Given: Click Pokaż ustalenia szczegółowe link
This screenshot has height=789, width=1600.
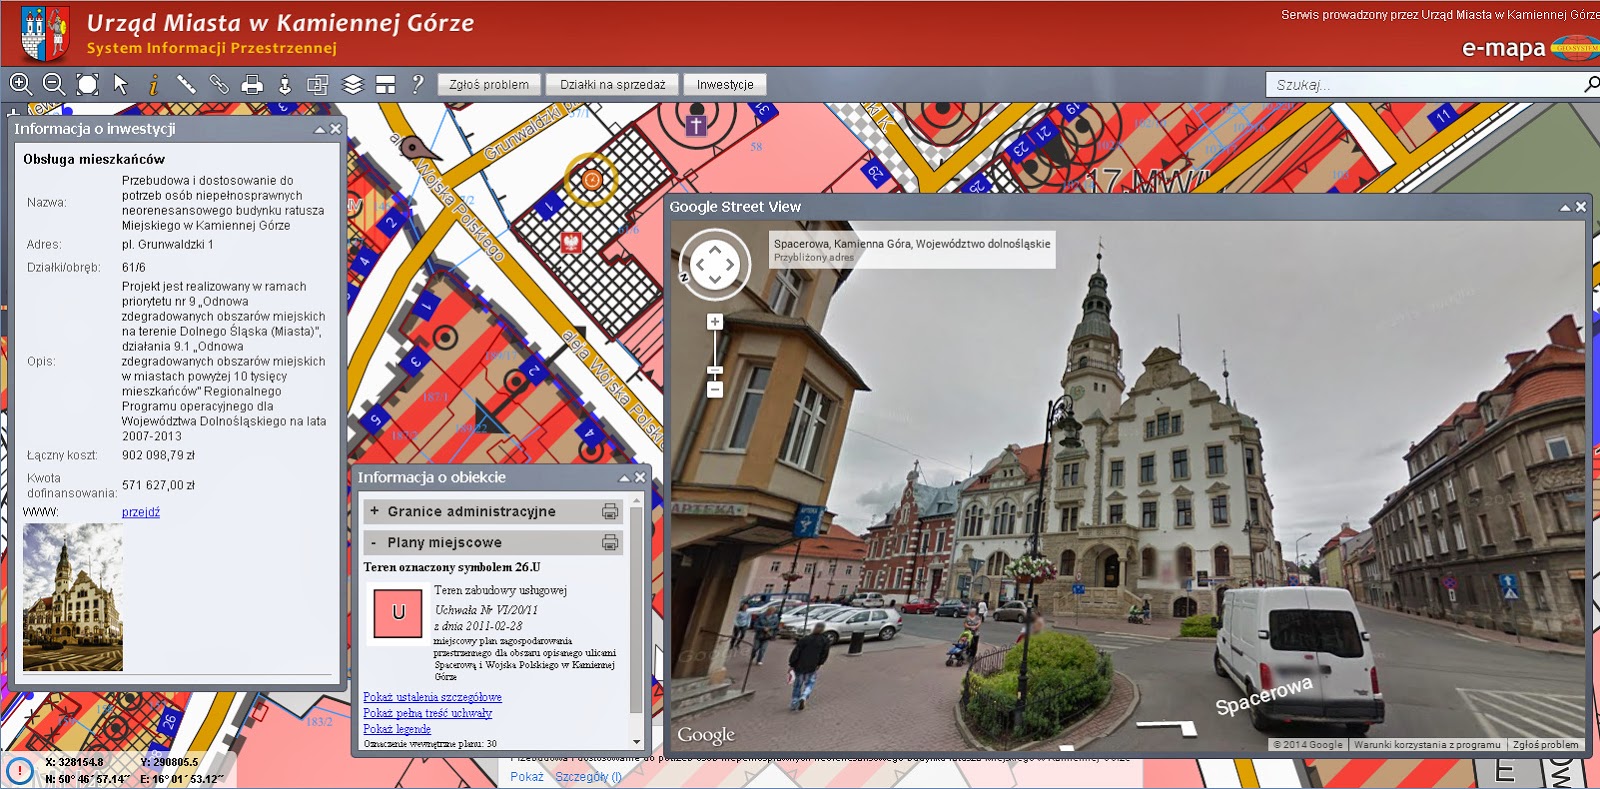Looking at the screenshot, I should (x=432, y=697).
